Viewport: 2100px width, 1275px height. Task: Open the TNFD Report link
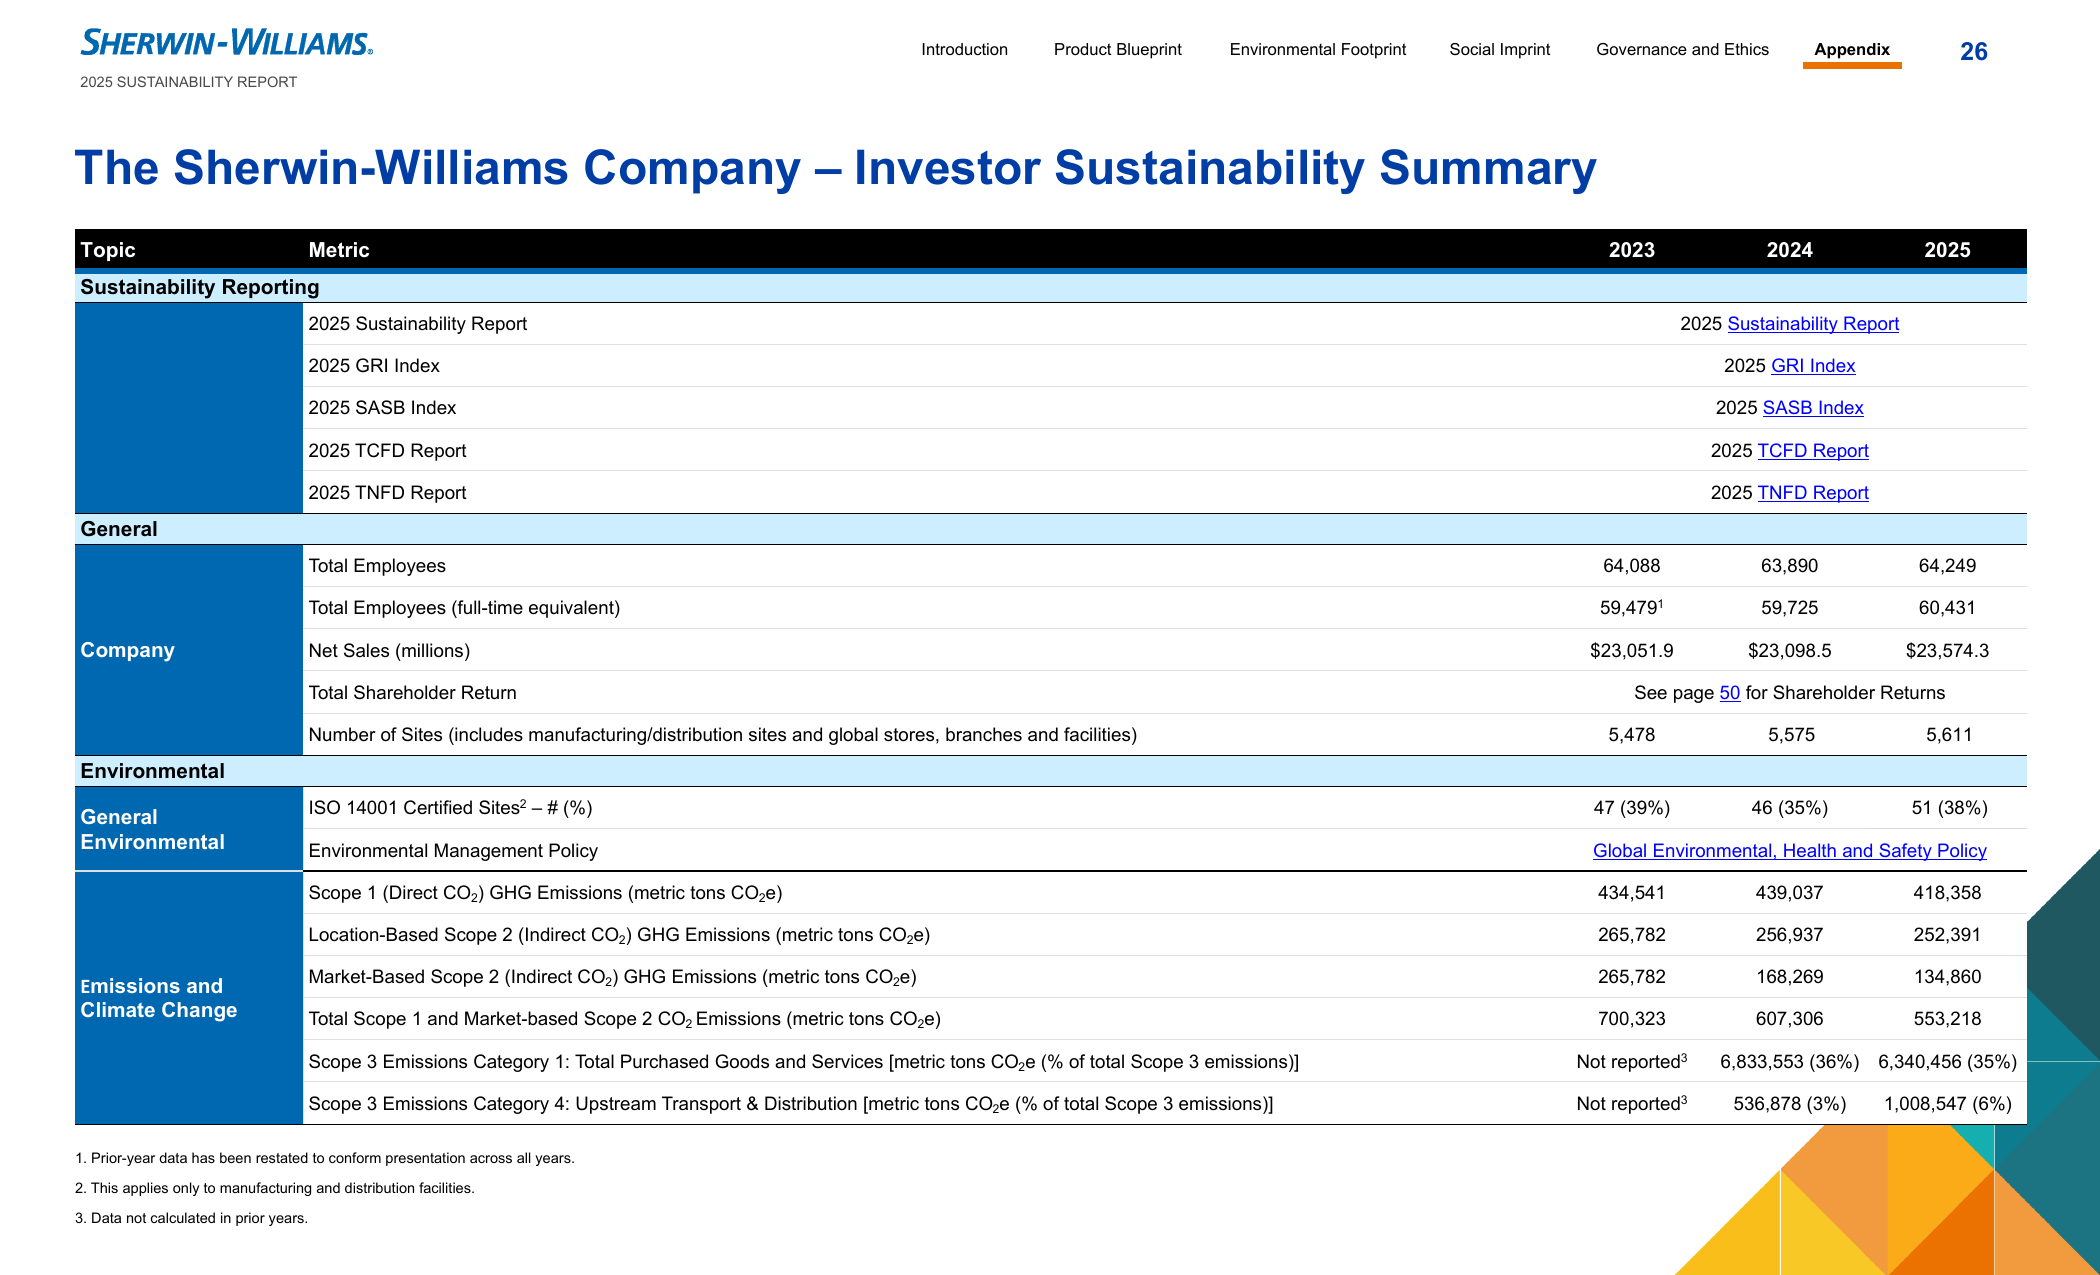point(1813,493)
